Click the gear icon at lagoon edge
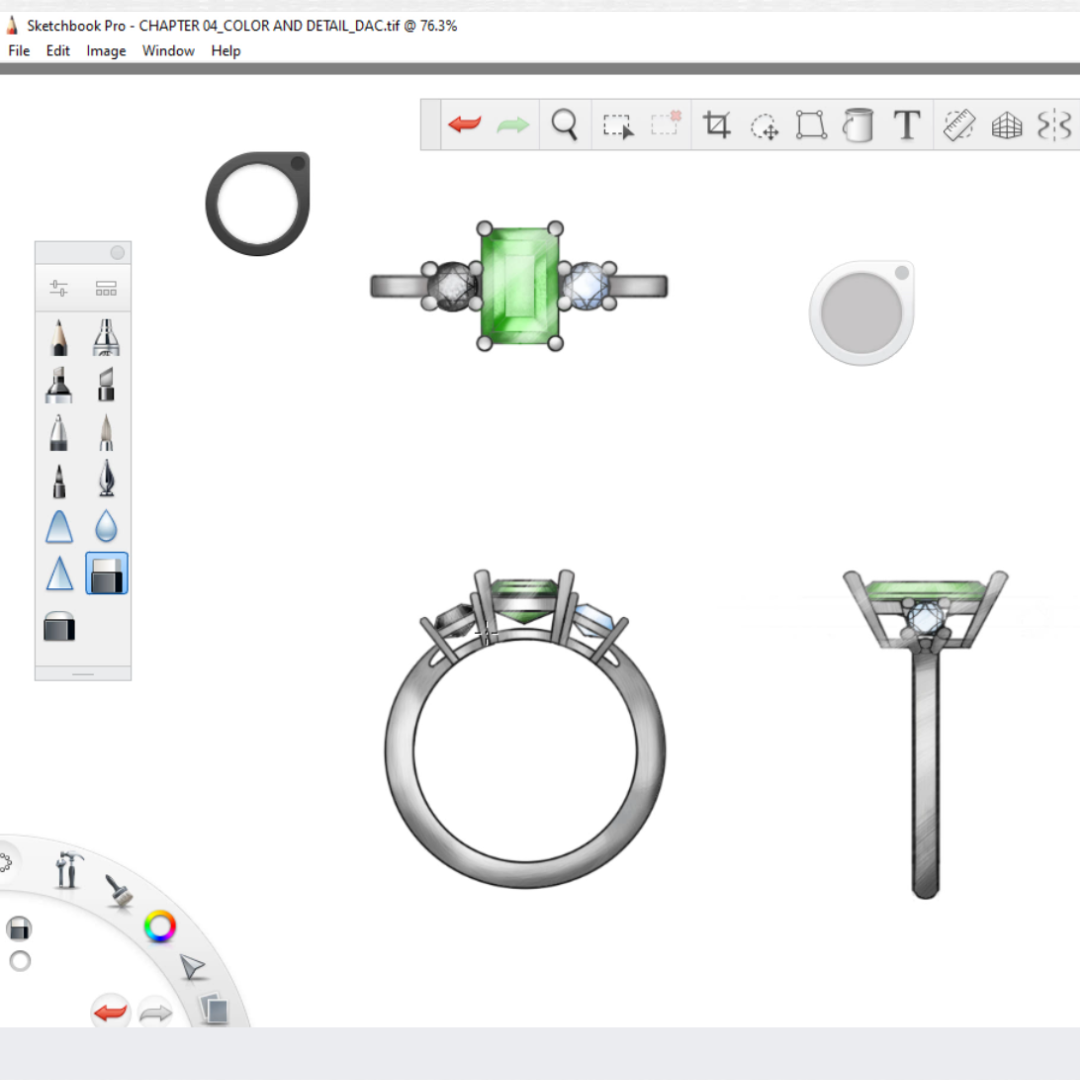 [x=6, y=862]
